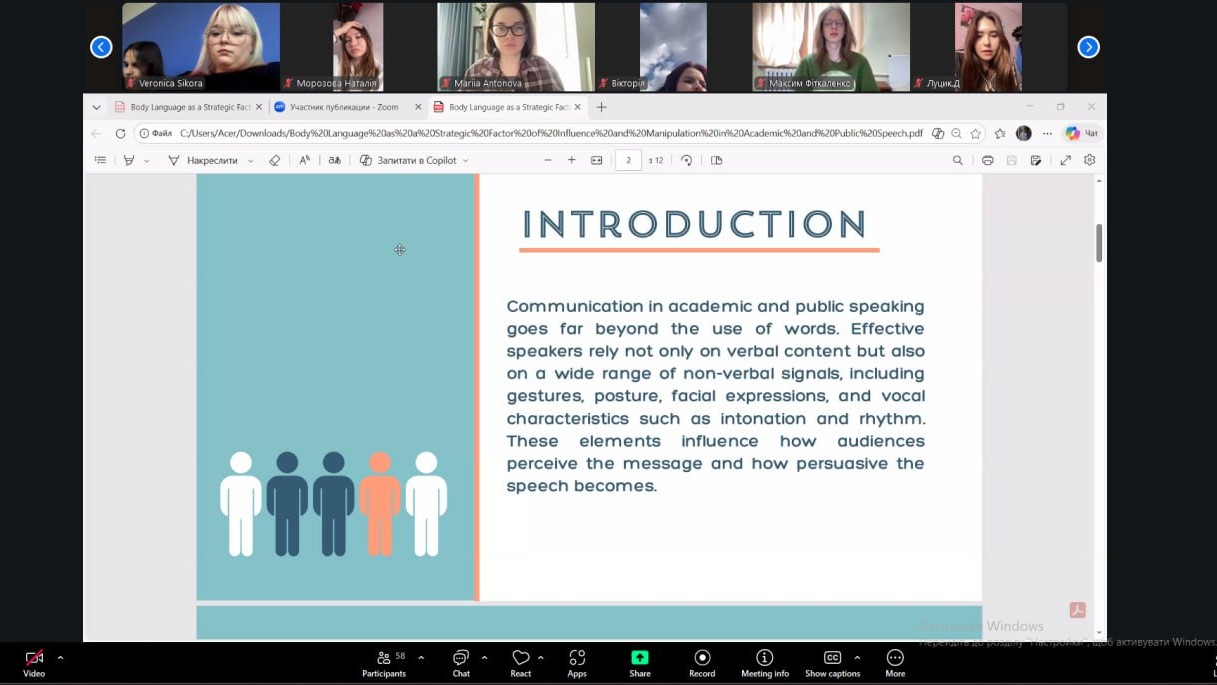Show next participants with right arrow

click(x=1088, y=47)
